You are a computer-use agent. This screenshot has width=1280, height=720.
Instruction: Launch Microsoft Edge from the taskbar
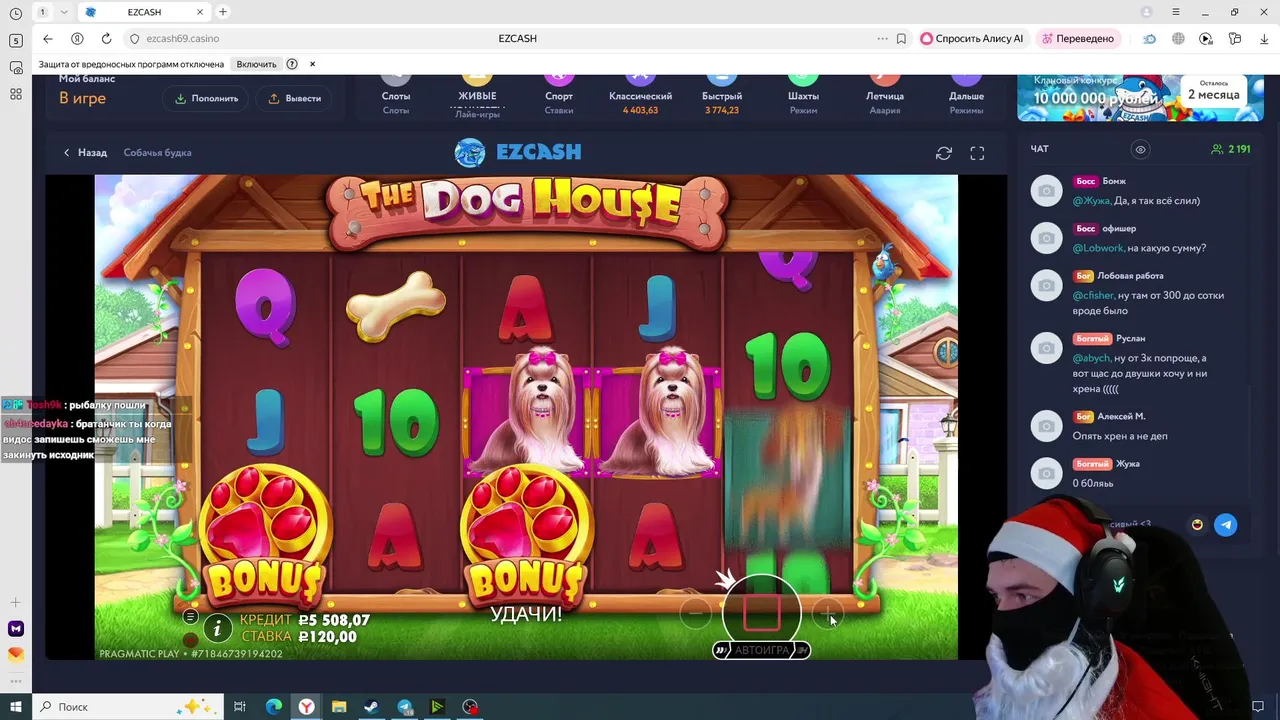pyautogui.click(x=273, y=707)
